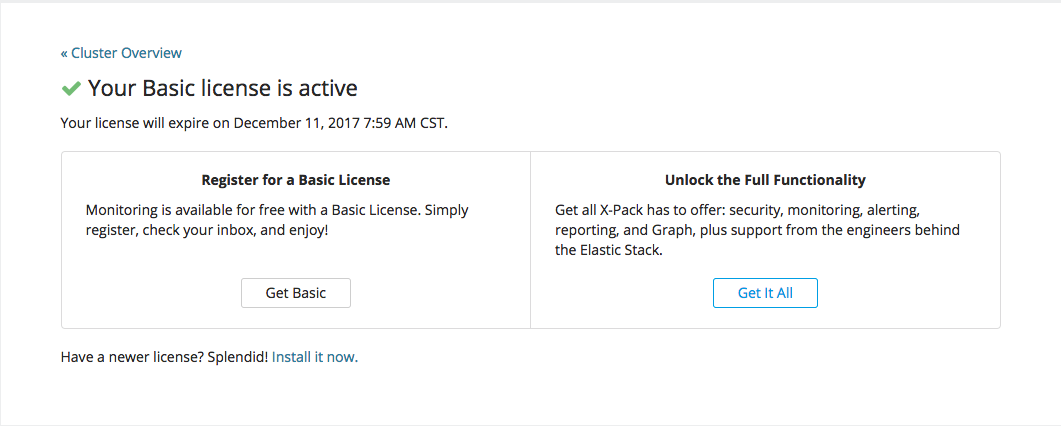Click 'Elastic Stack' in the right panel text
Image resolution: width=1061 pixels, height=426 pixels.
pyautogui.click(x=618, y=250)
